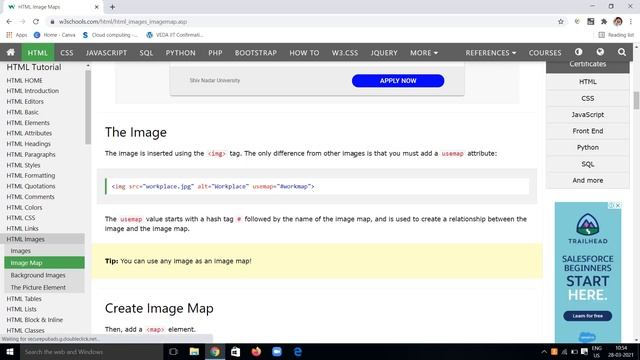Open a new browser tab
The width and height of the screenshot is (640, 360).
tap(112, 7)
